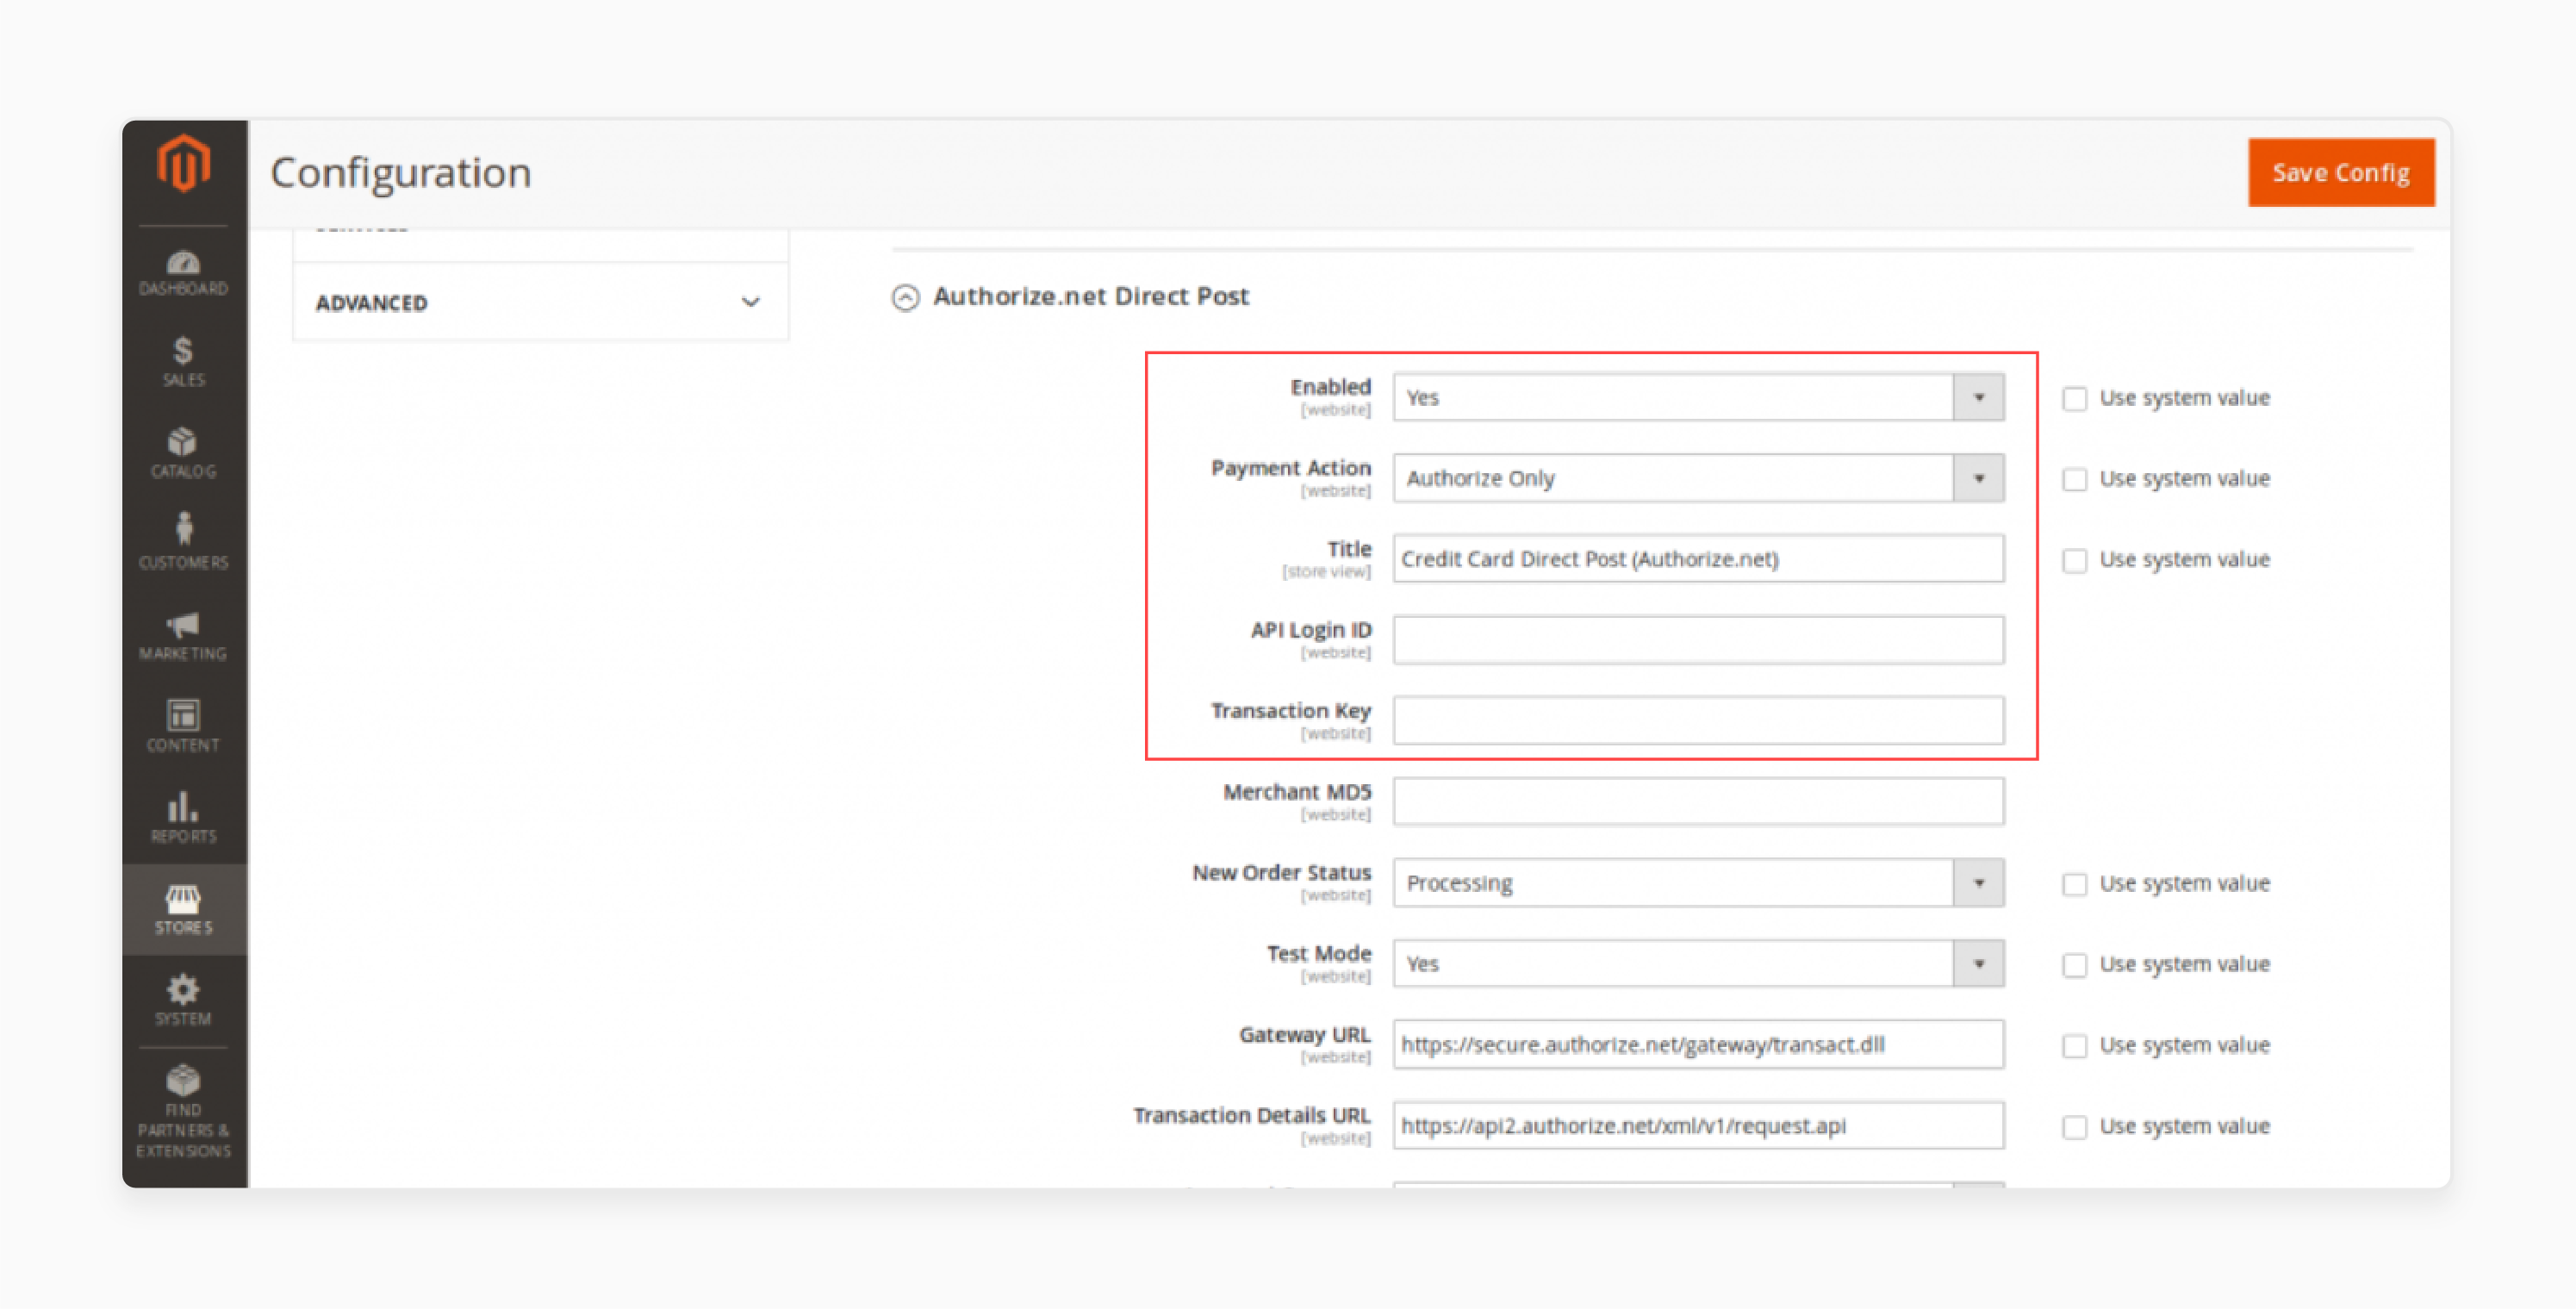
Task: Click the Payment Action dropdown arrow button
Action: [x=1978, y=478]
